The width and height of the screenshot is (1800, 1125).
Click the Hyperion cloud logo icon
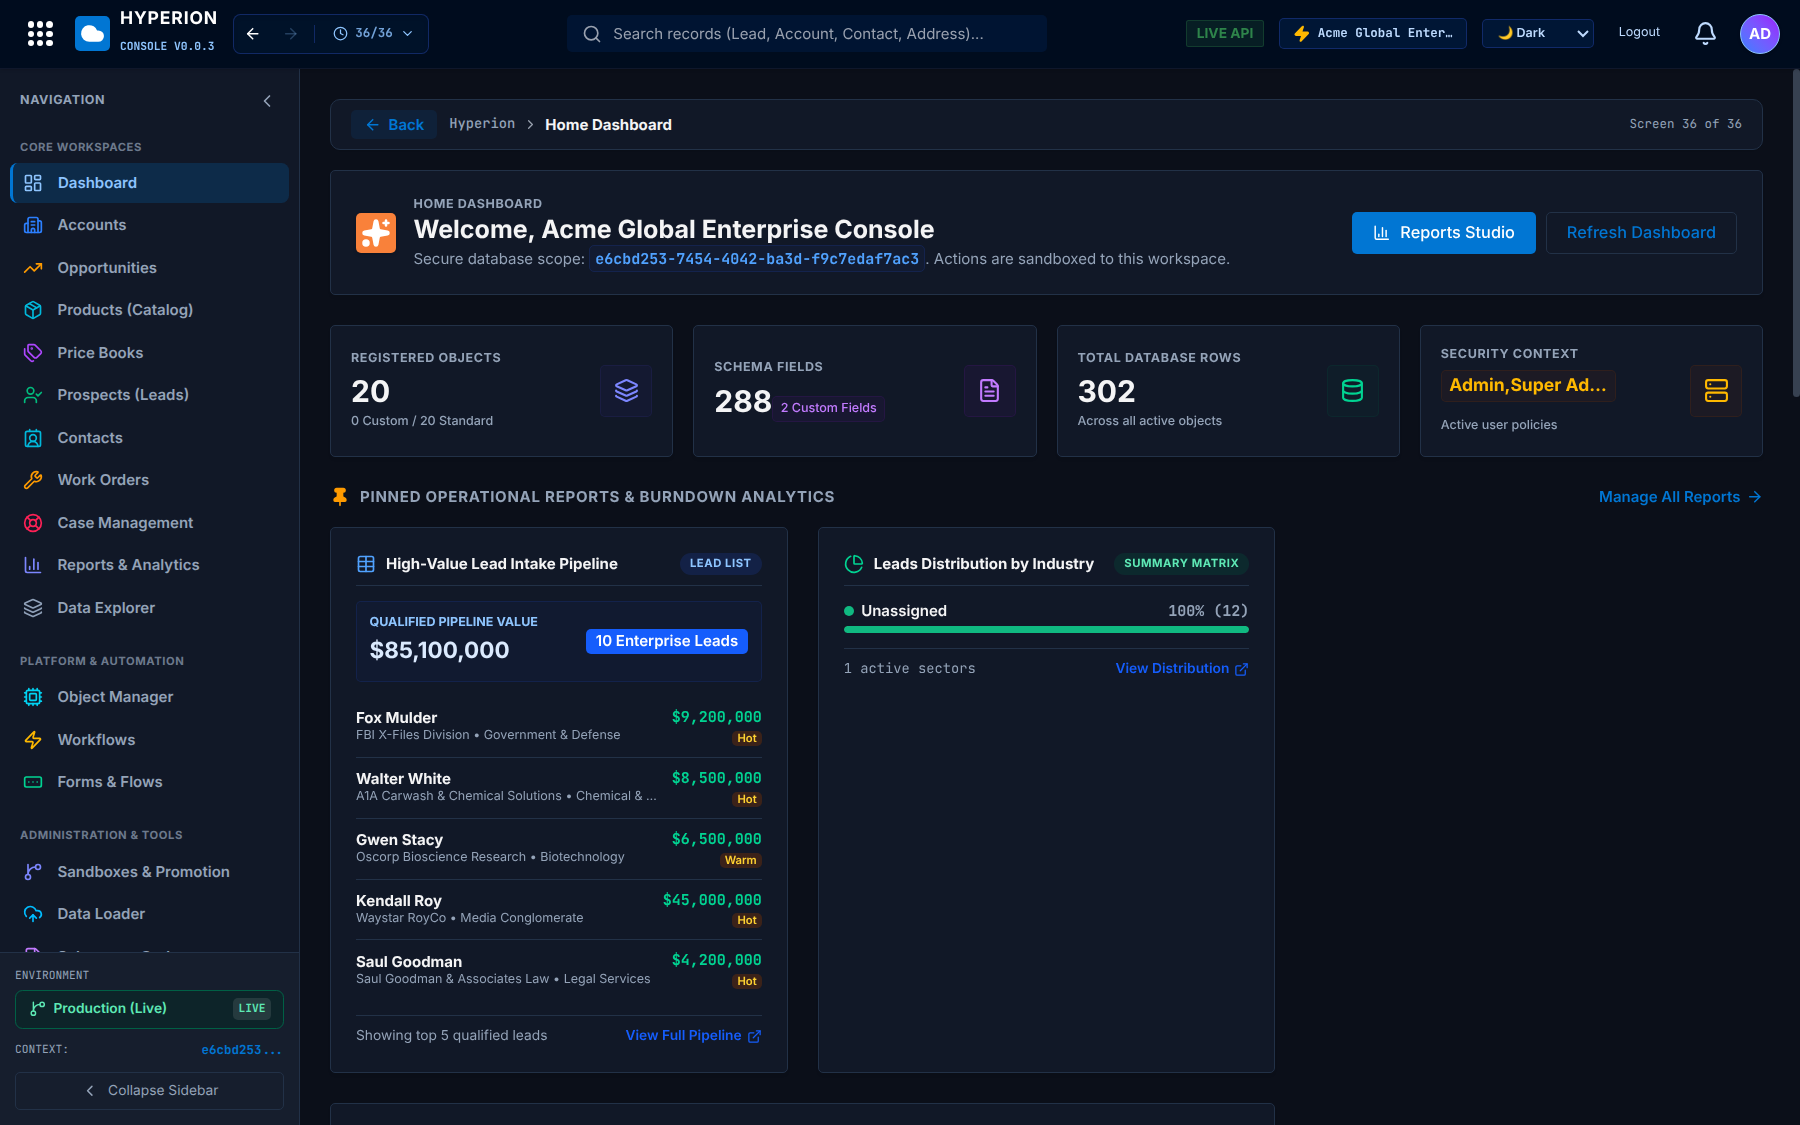point(92,34)
